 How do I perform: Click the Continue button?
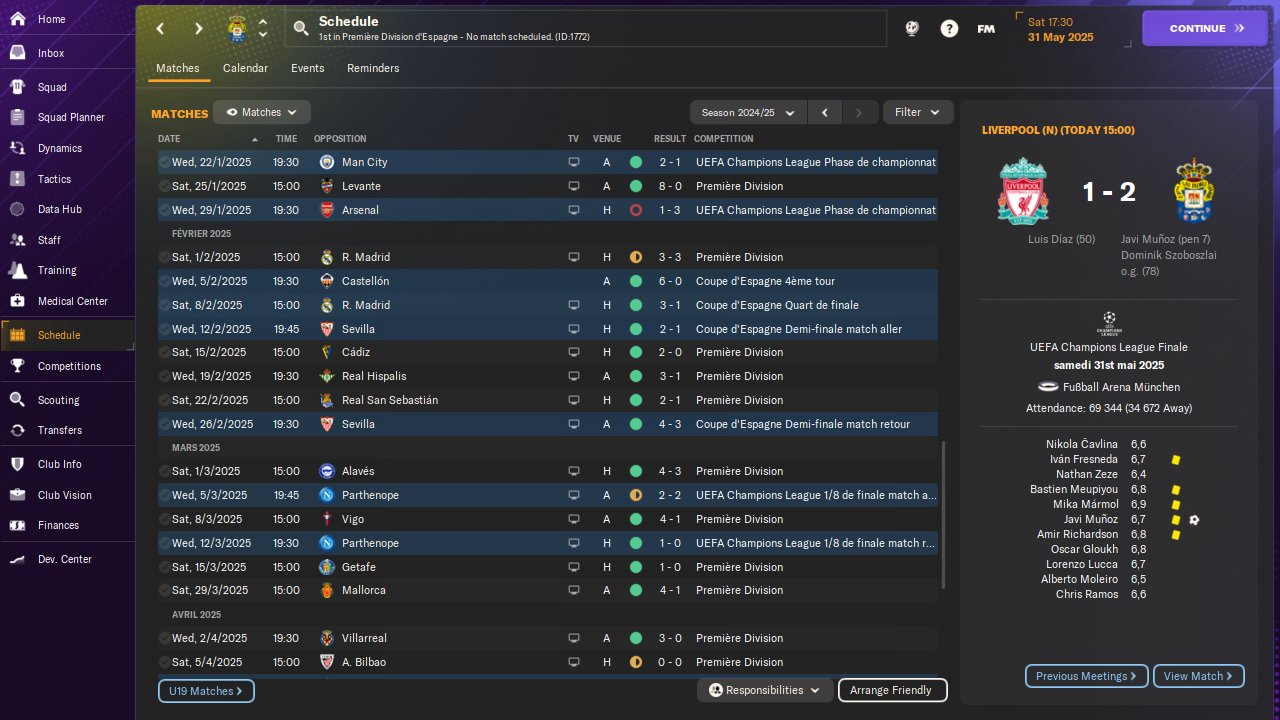coord(1204,29)
